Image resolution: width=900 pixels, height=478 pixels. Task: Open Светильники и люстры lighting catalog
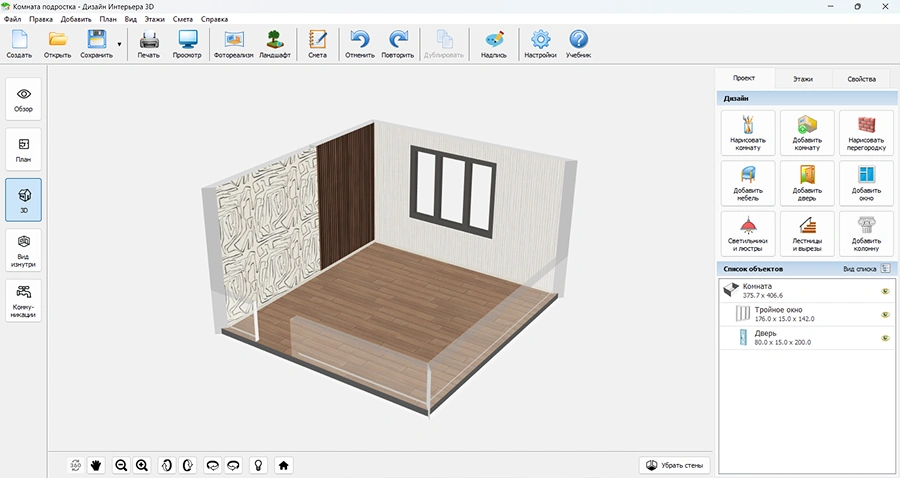click(x=747, y=234)
